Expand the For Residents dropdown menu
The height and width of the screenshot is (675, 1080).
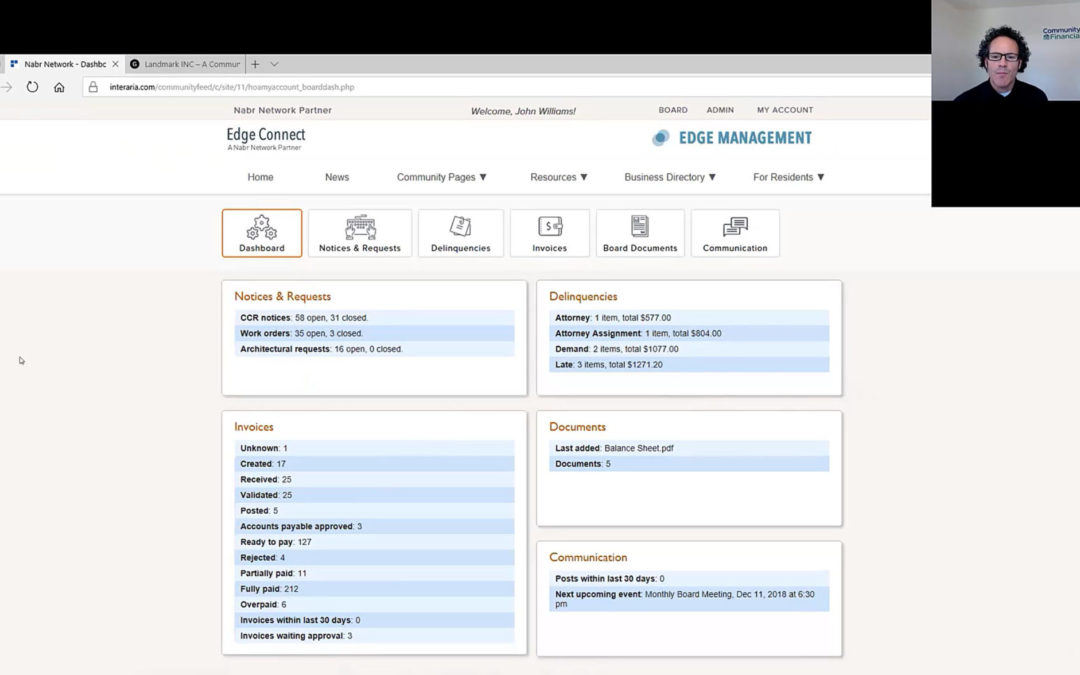(788, 177)
